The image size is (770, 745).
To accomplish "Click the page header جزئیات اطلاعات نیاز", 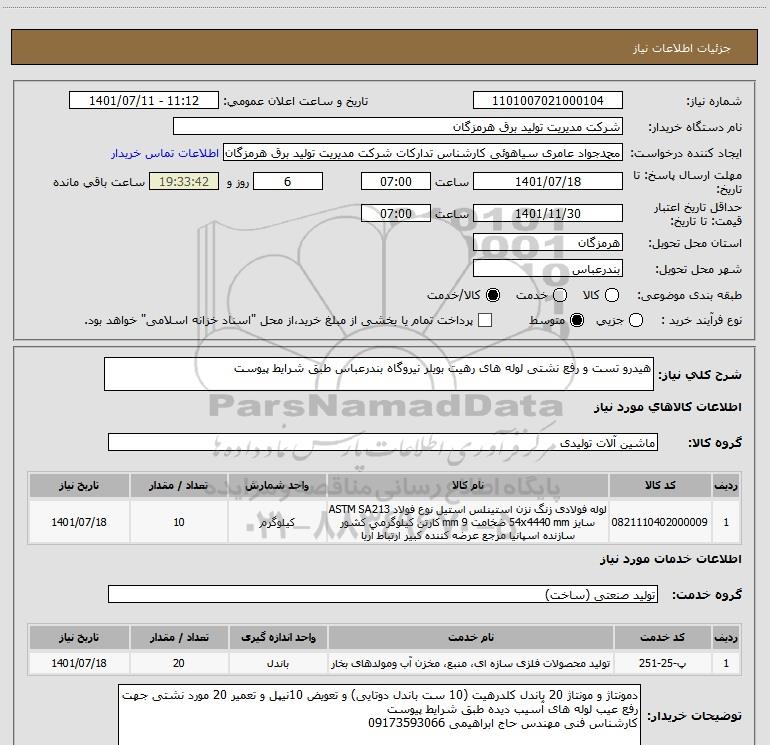I will click(682, 48).
